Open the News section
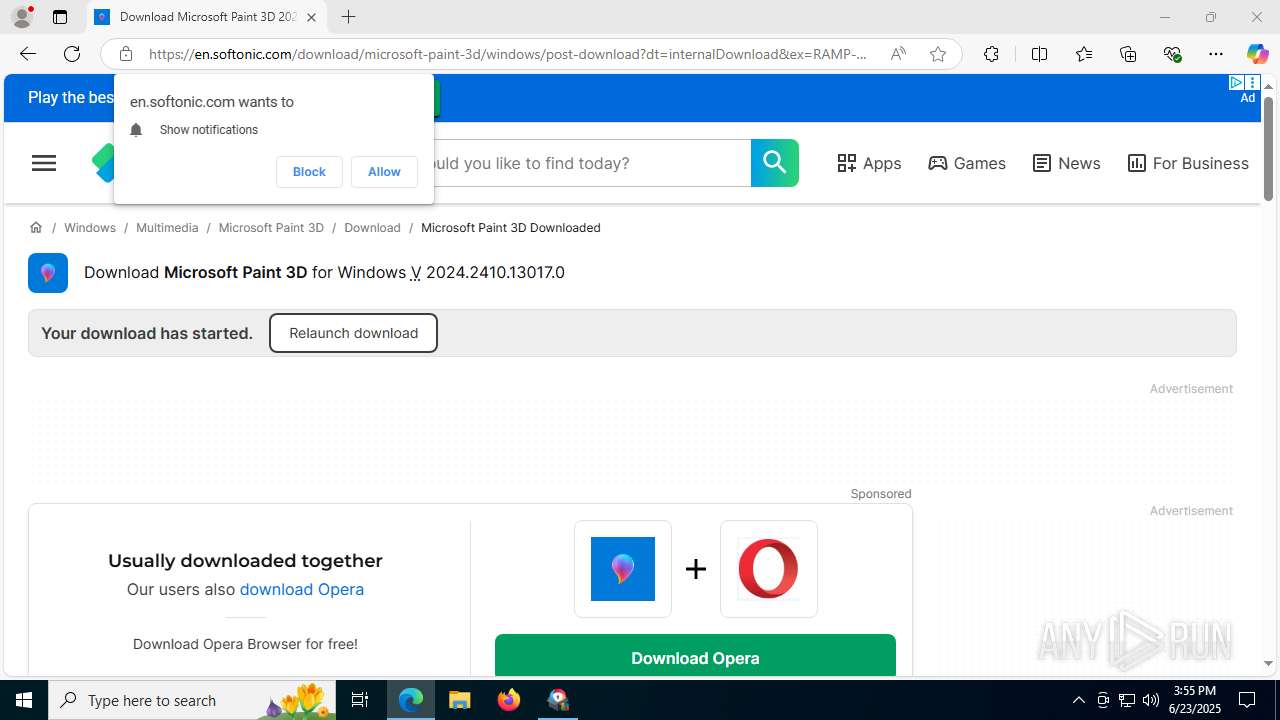 (x=1066, y=163)
